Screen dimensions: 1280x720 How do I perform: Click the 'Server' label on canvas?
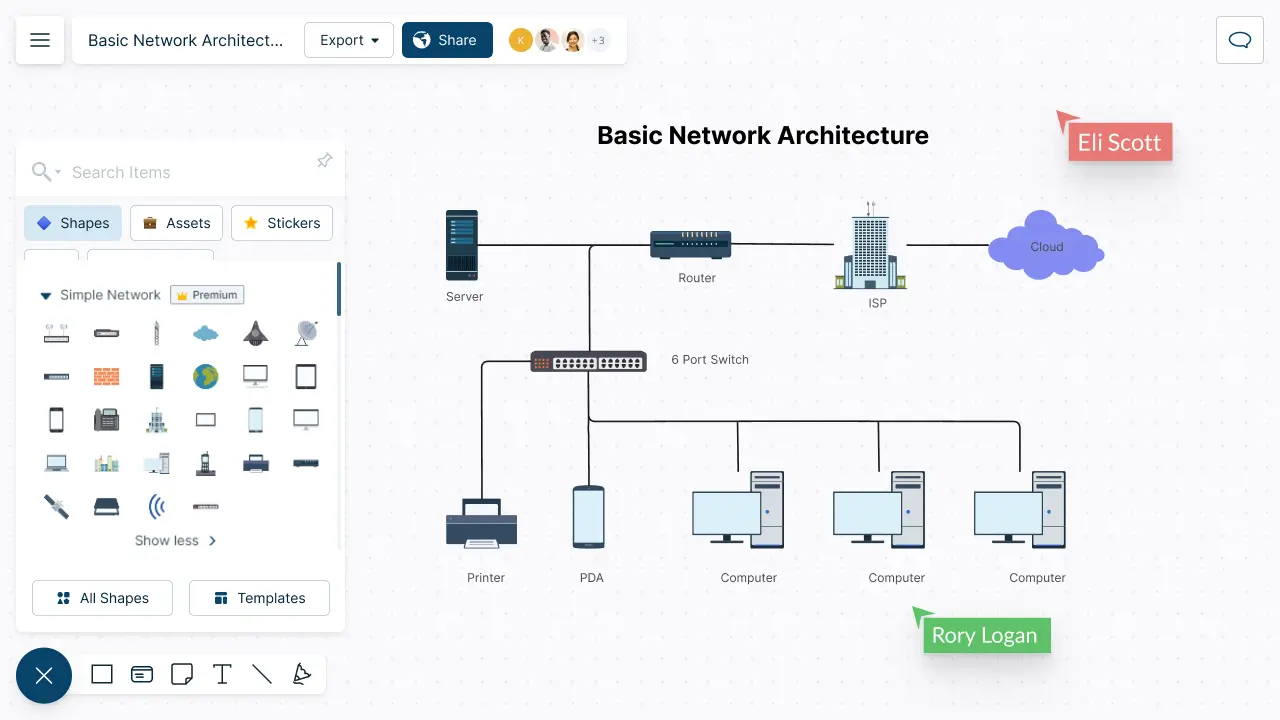[x=465, y=296]
